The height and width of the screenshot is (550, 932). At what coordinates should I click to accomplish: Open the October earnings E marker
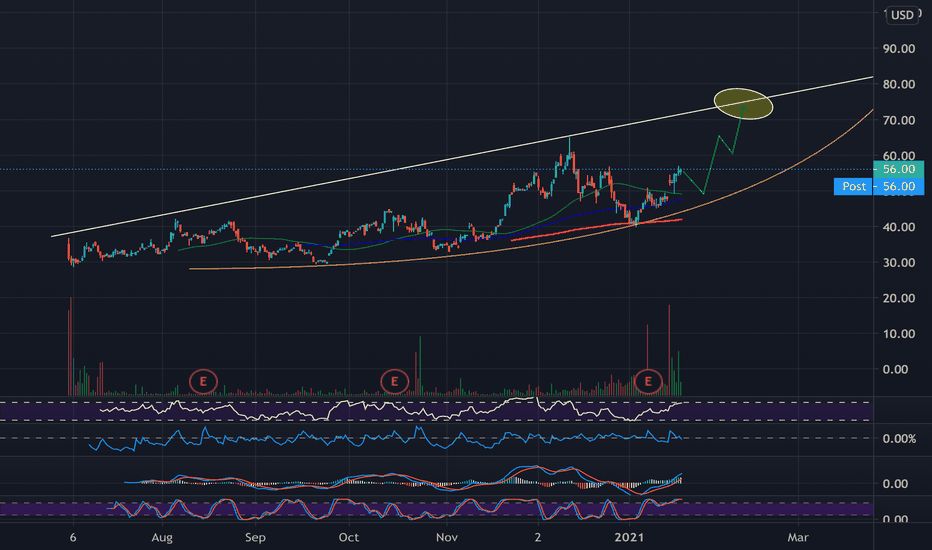click(394, 381)
